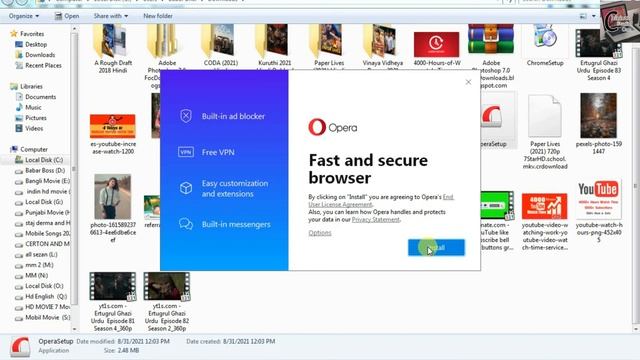
Task: Select the Kuruthi 2021 folder
Action: 275,45
